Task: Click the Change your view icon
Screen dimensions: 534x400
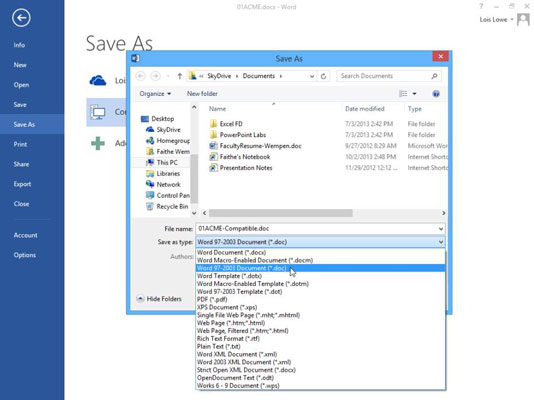Action: pyautogui.click(x=403, y=94)
